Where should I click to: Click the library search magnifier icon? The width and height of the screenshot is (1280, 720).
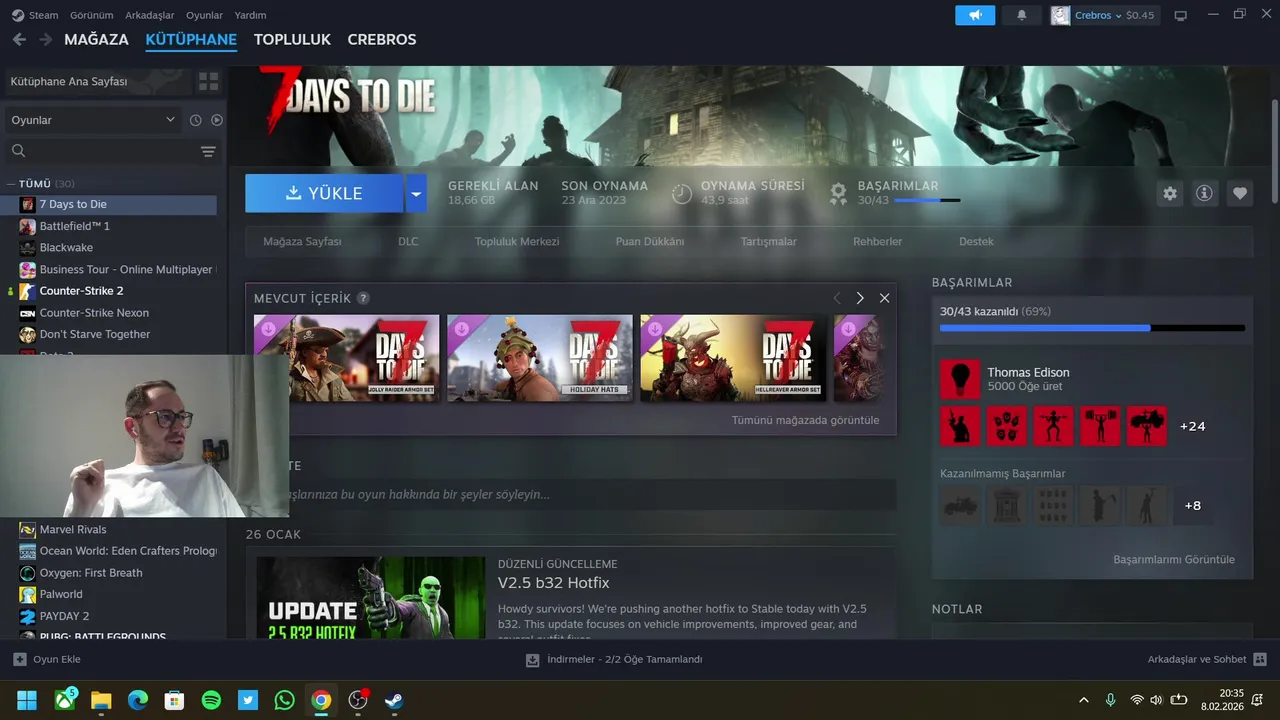pyautogui.click(x=18, y=151)
